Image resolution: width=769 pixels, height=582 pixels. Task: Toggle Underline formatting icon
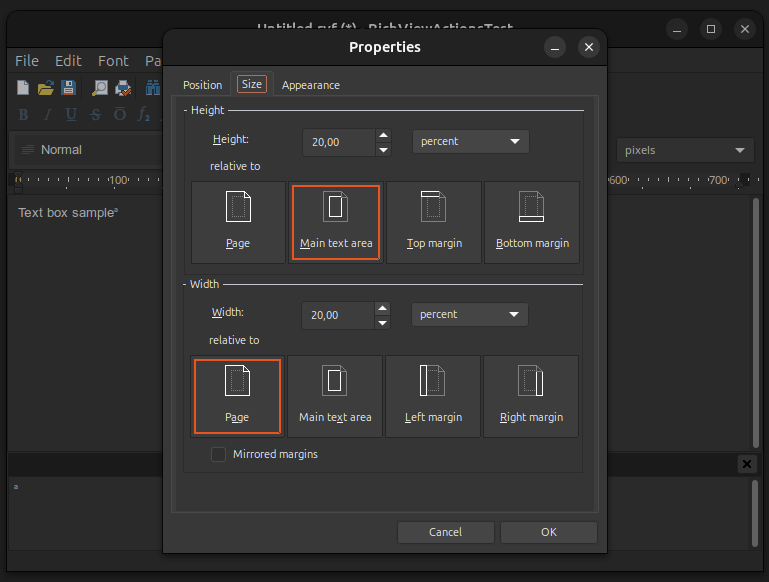[x=71, y=114]
